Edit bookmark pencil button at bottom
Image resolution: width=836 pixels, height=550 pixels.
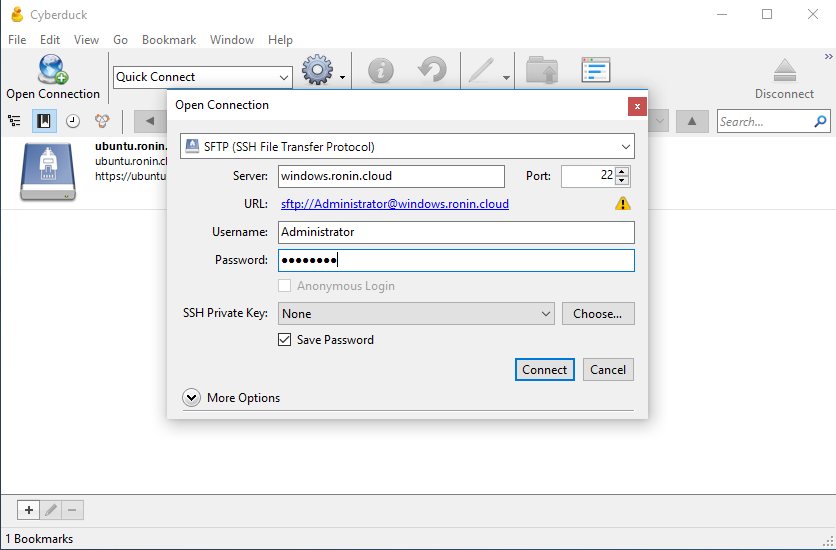51,511
